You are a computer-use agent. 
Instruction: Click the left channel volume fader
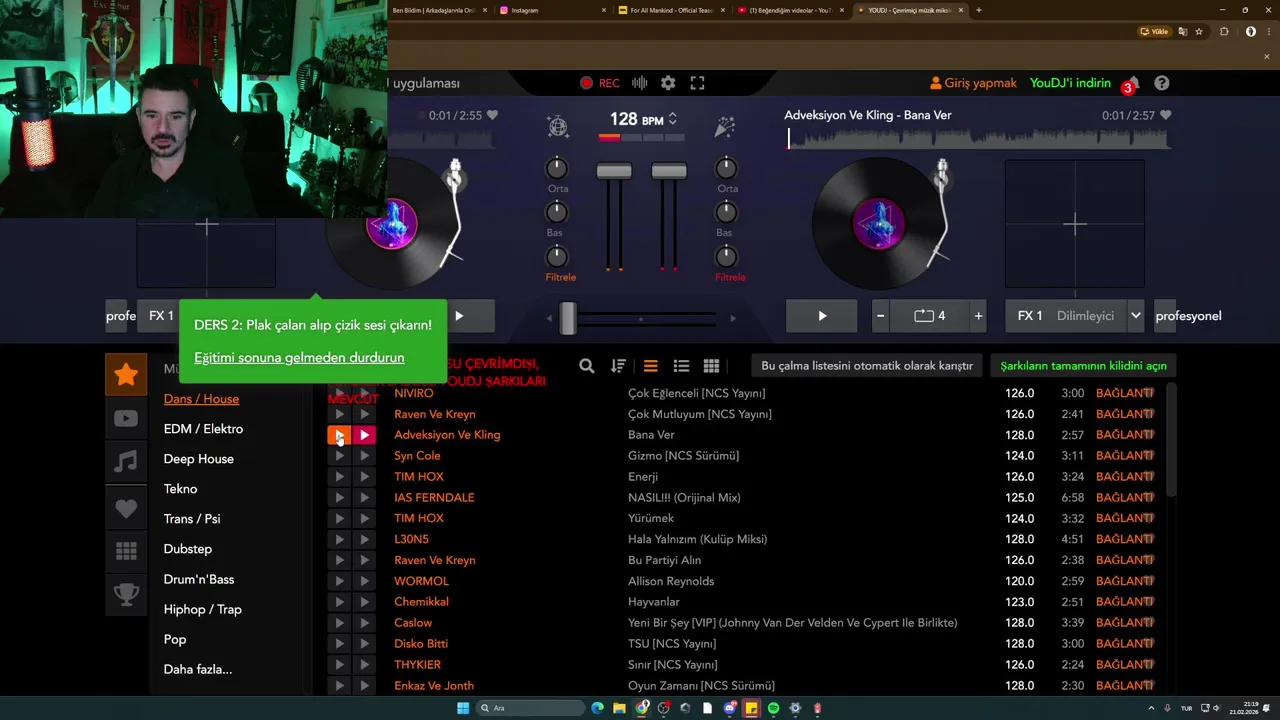614,171
